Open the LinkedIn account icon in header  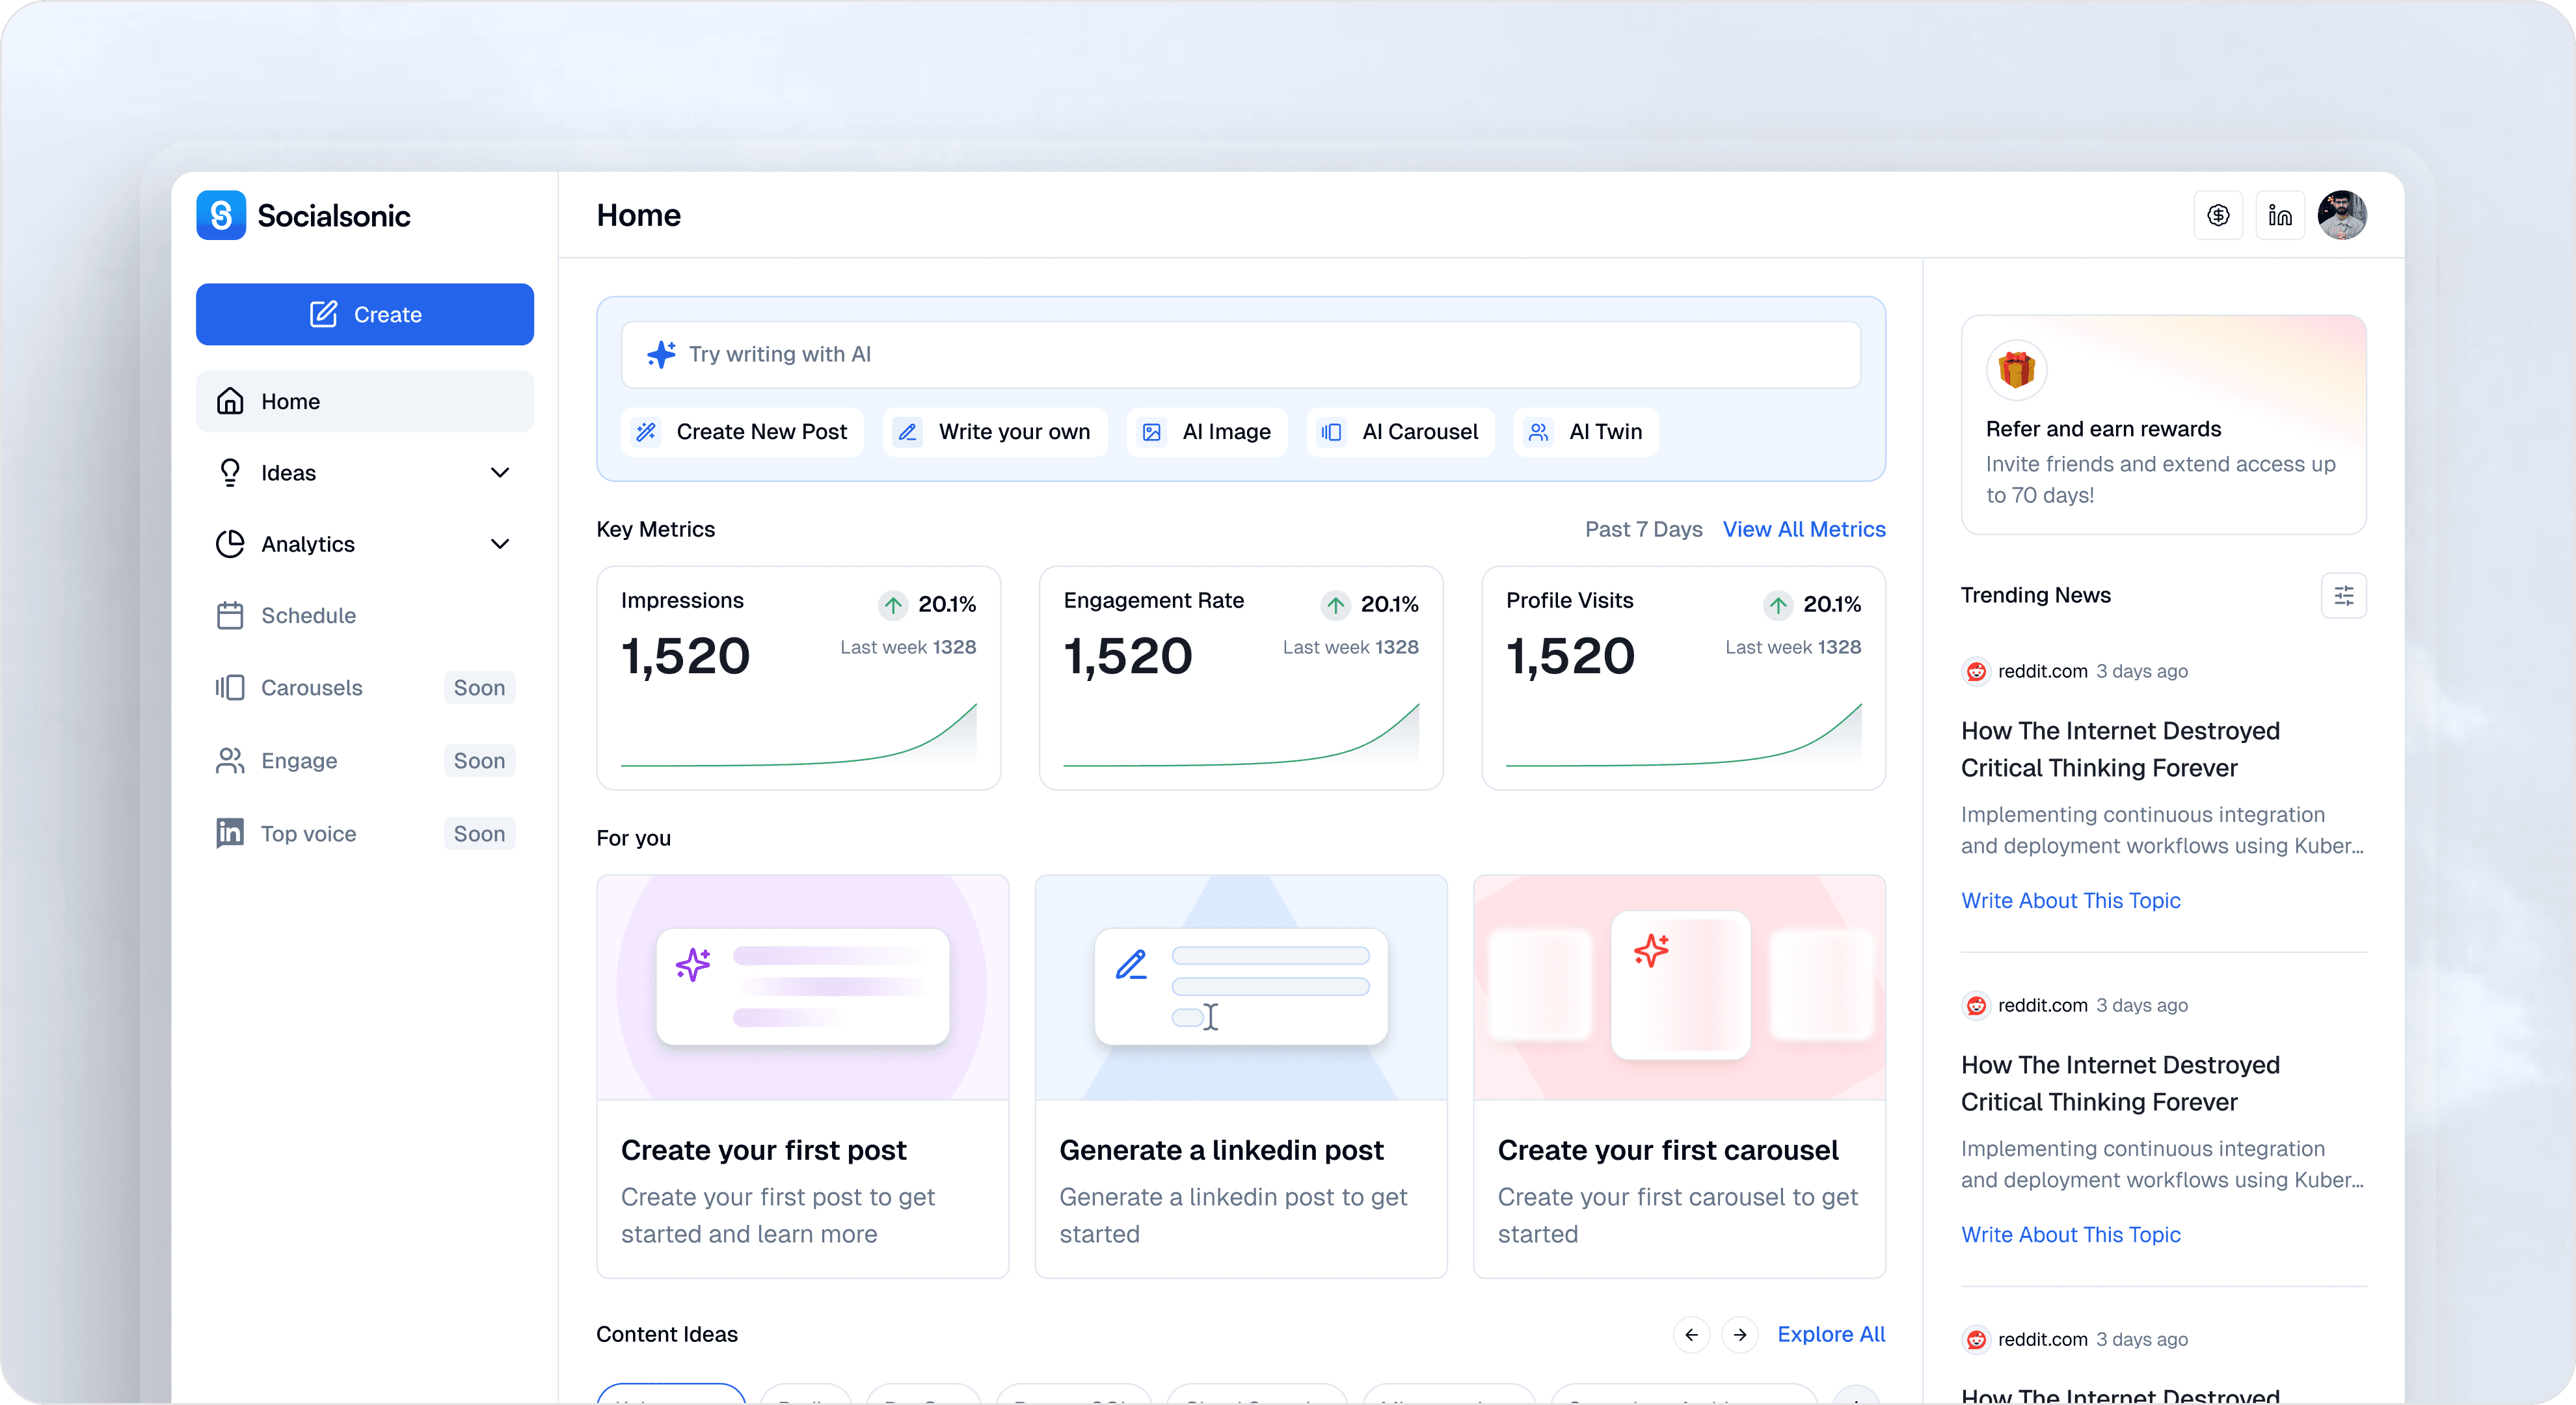2280,215
